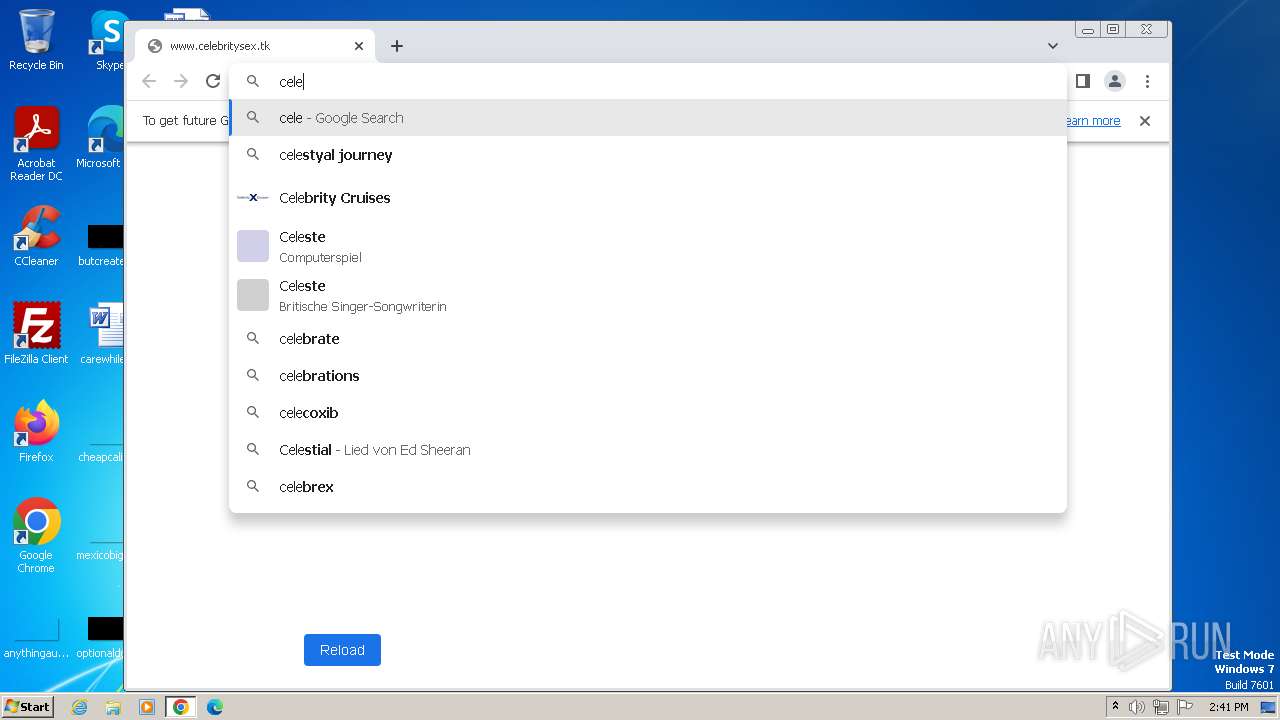
Task: Open the butcreate desktop file
Action: point(101,245)
